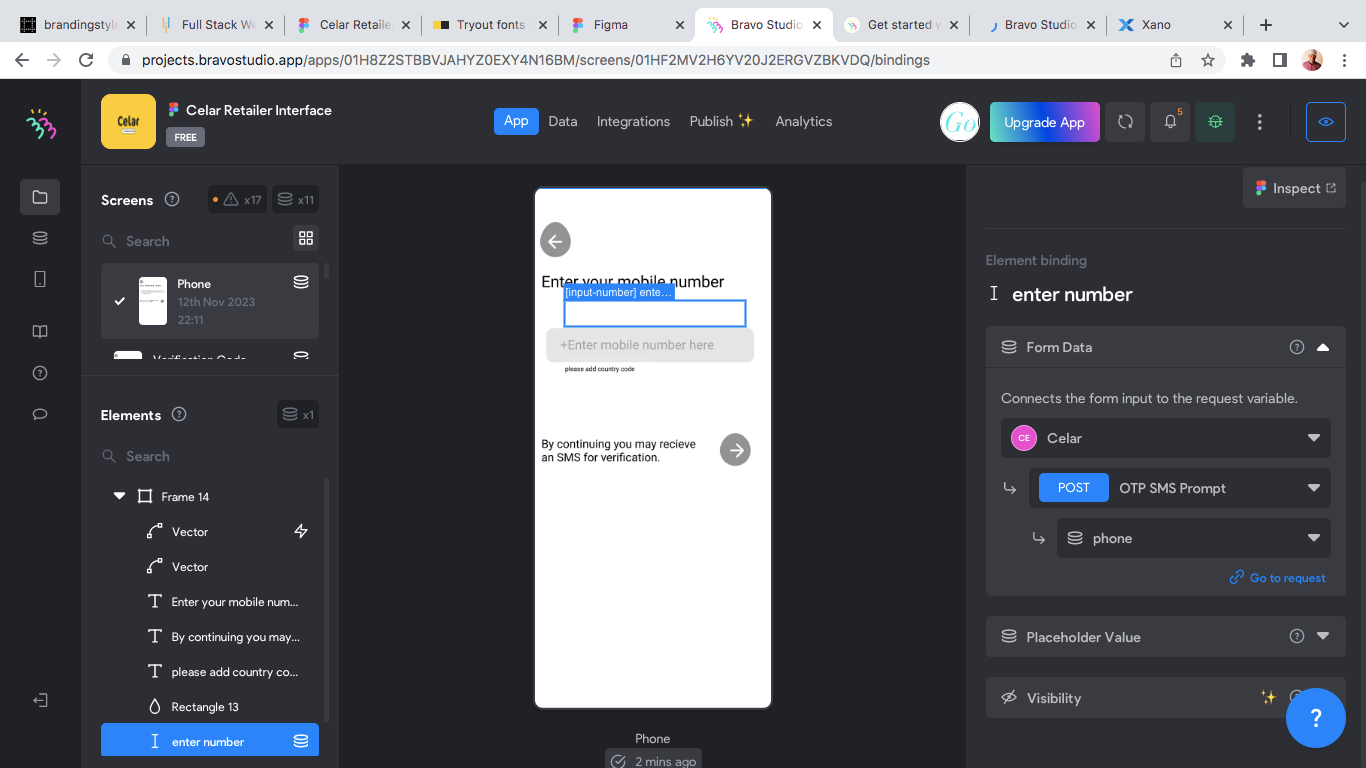Open the blue help question button

coord(1316,717)
